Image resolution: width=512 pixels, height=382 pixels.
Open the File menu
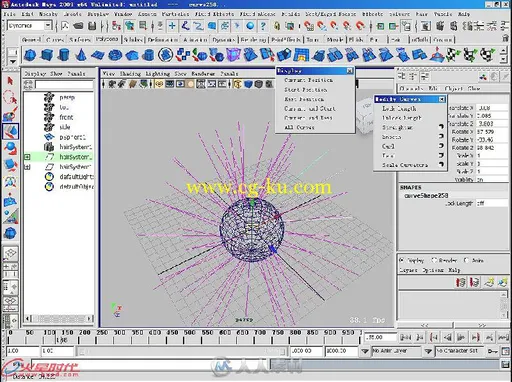(9, 14)
